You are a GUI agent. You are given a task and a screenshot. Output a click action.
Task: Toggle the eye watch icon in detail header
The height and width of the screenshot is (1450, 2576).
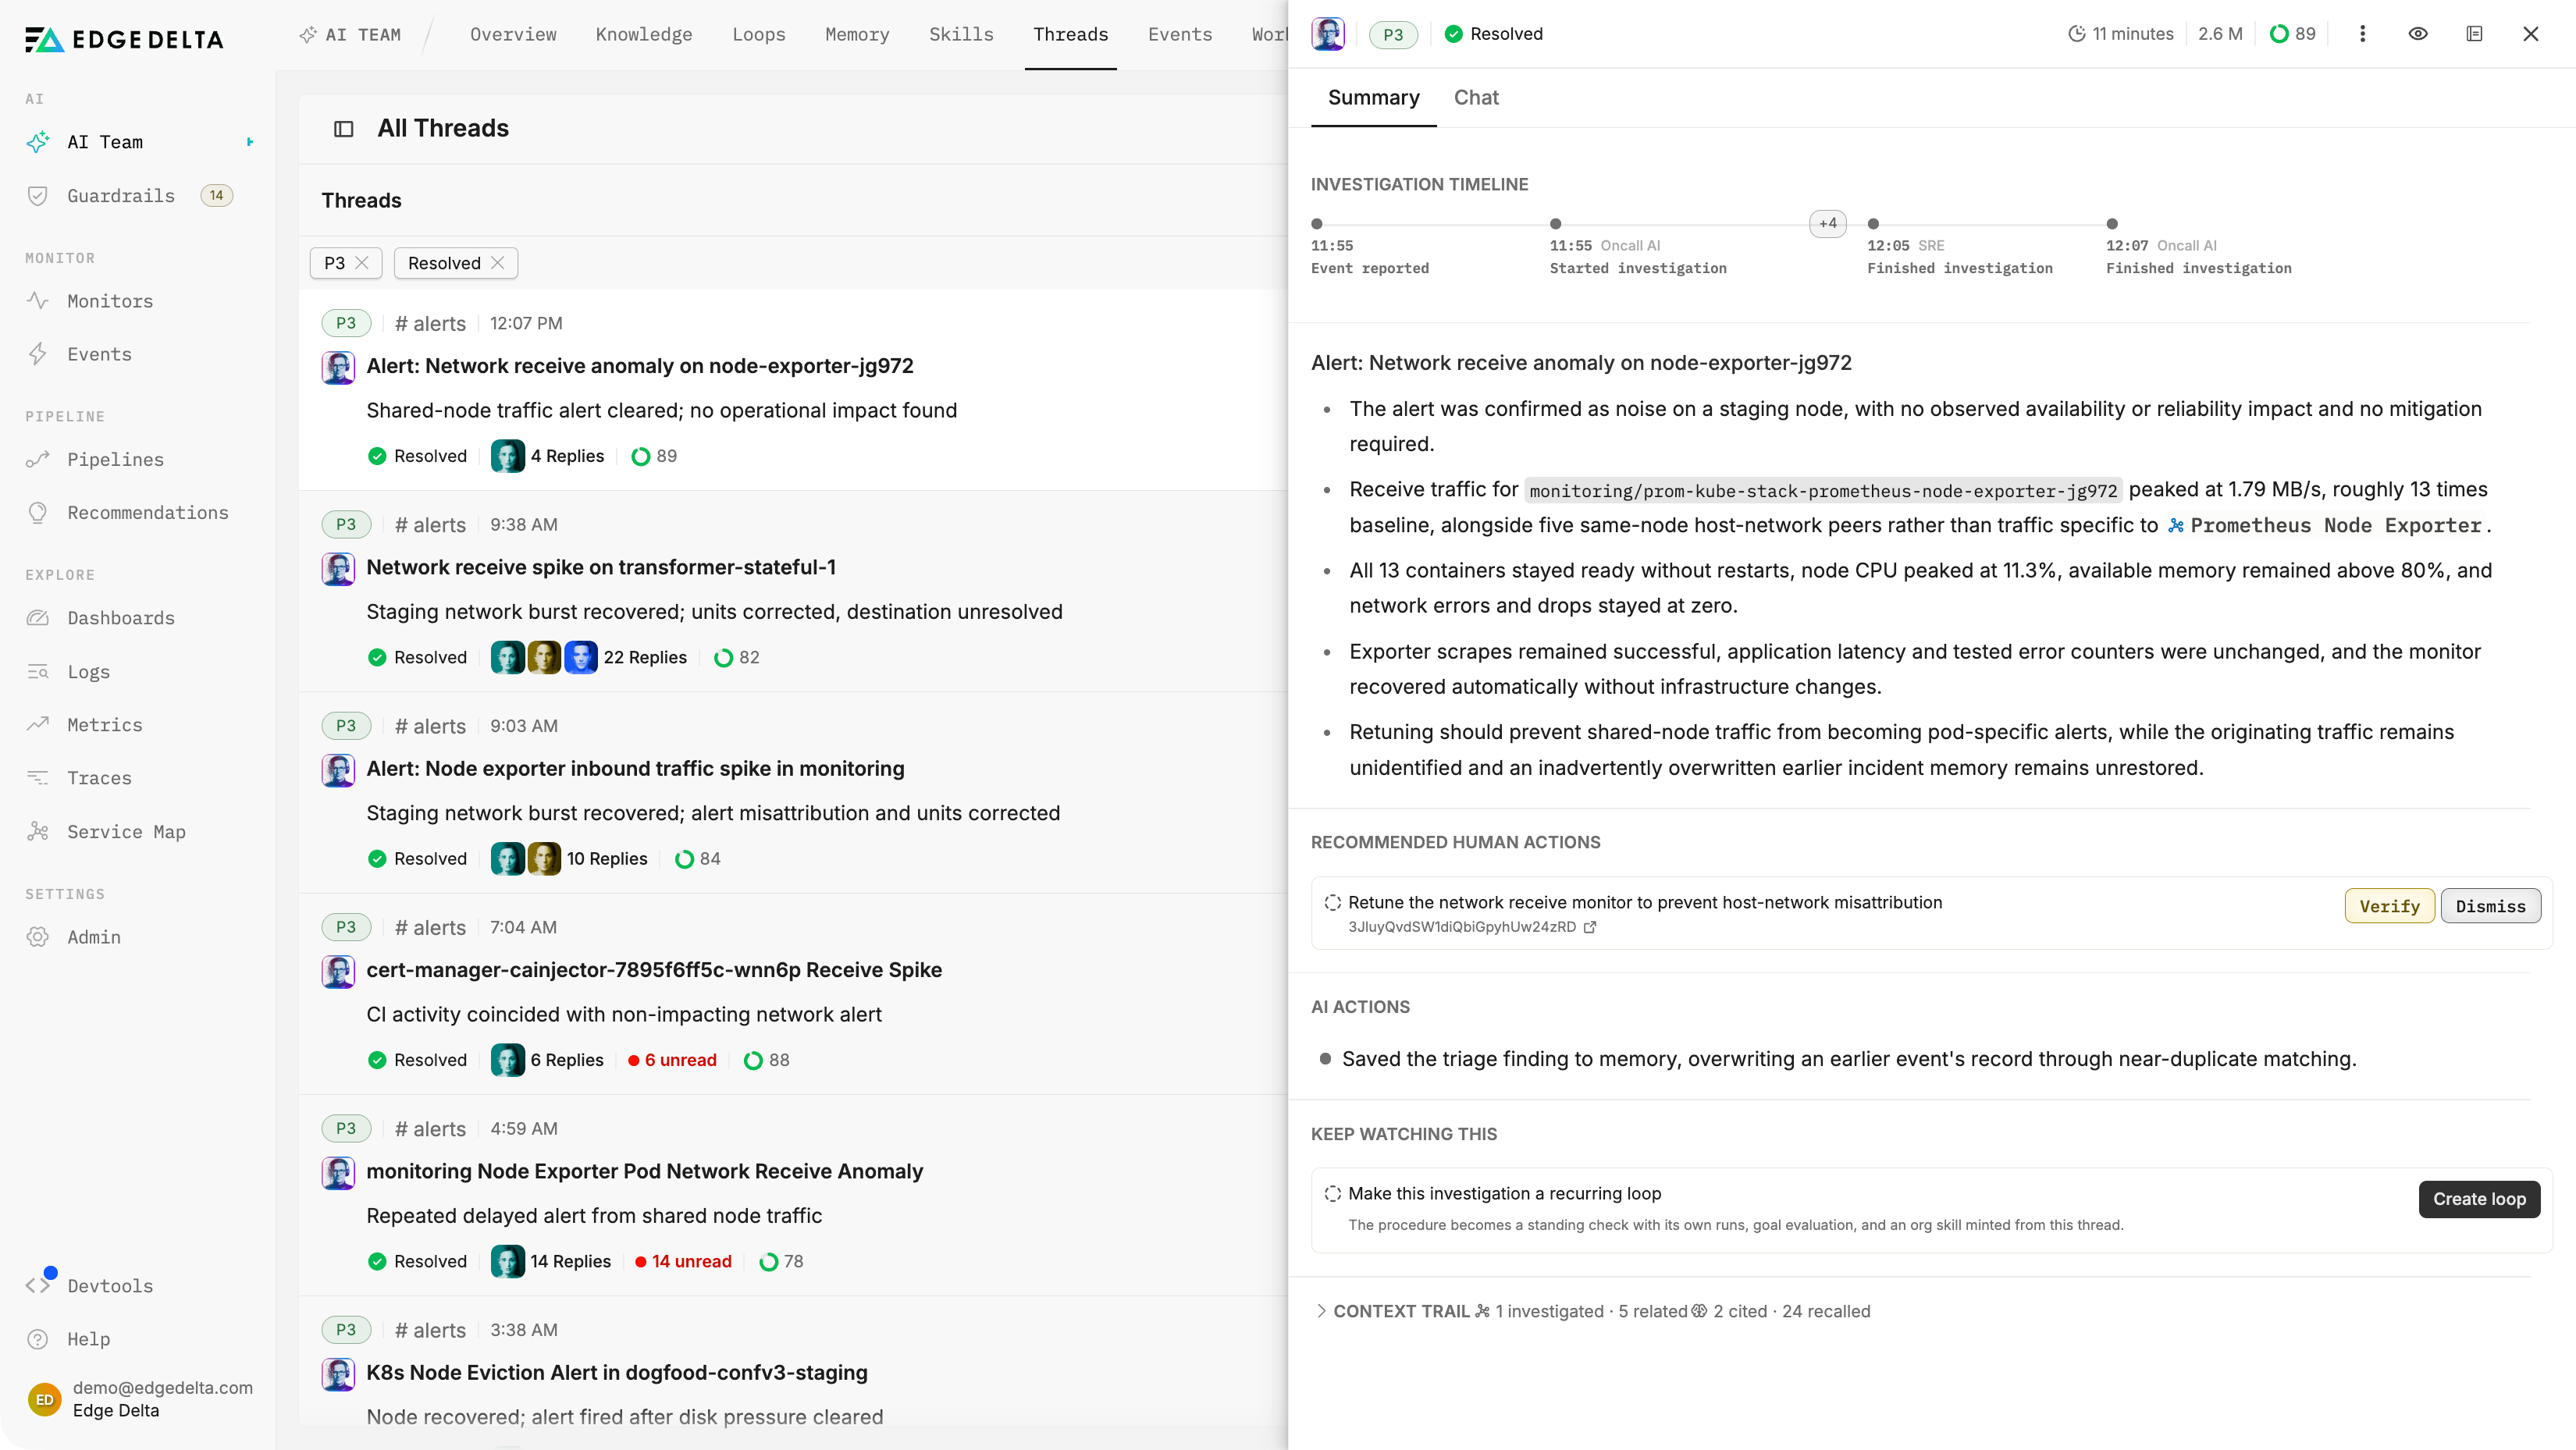click(2418, 34)
